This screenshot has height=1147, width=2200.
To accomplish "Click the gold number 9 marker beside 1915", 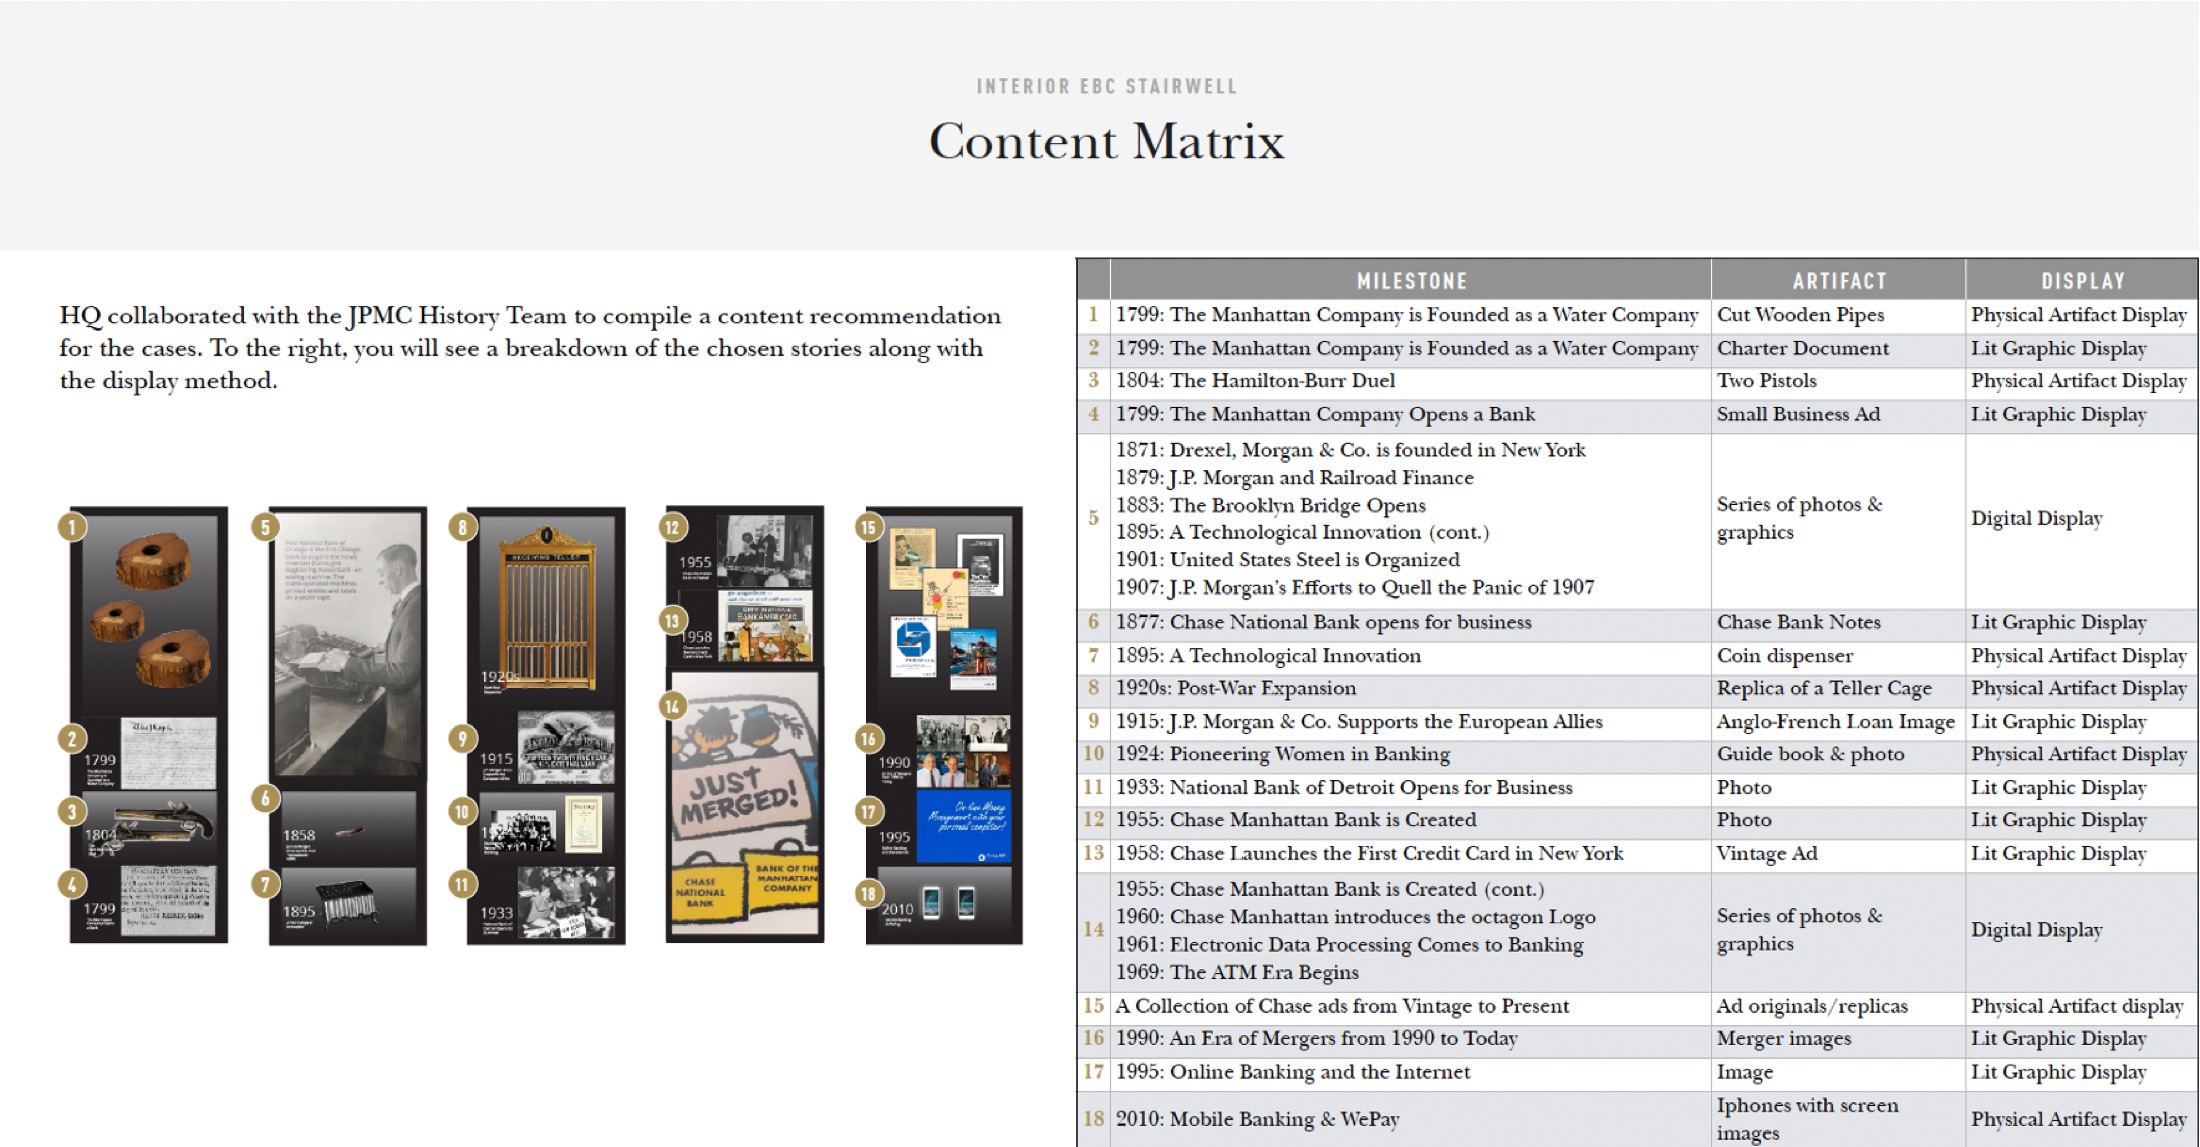I will [x=462, y=739].
